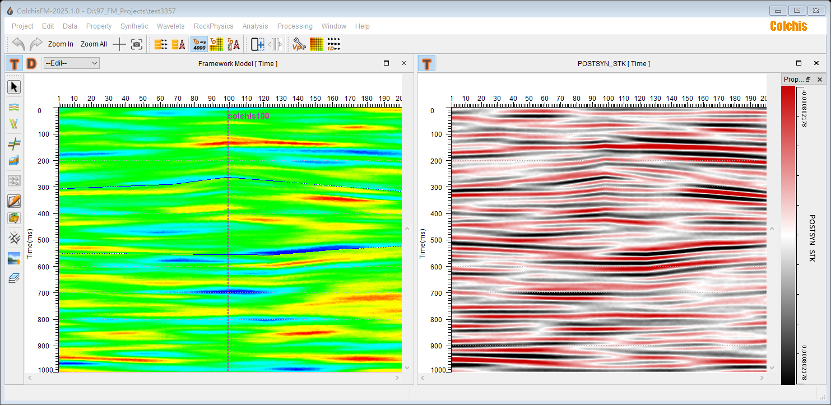Toggle D depth domain in Framework Model panel
Viewport: 832px width, 406px height.
click(31, 64)
